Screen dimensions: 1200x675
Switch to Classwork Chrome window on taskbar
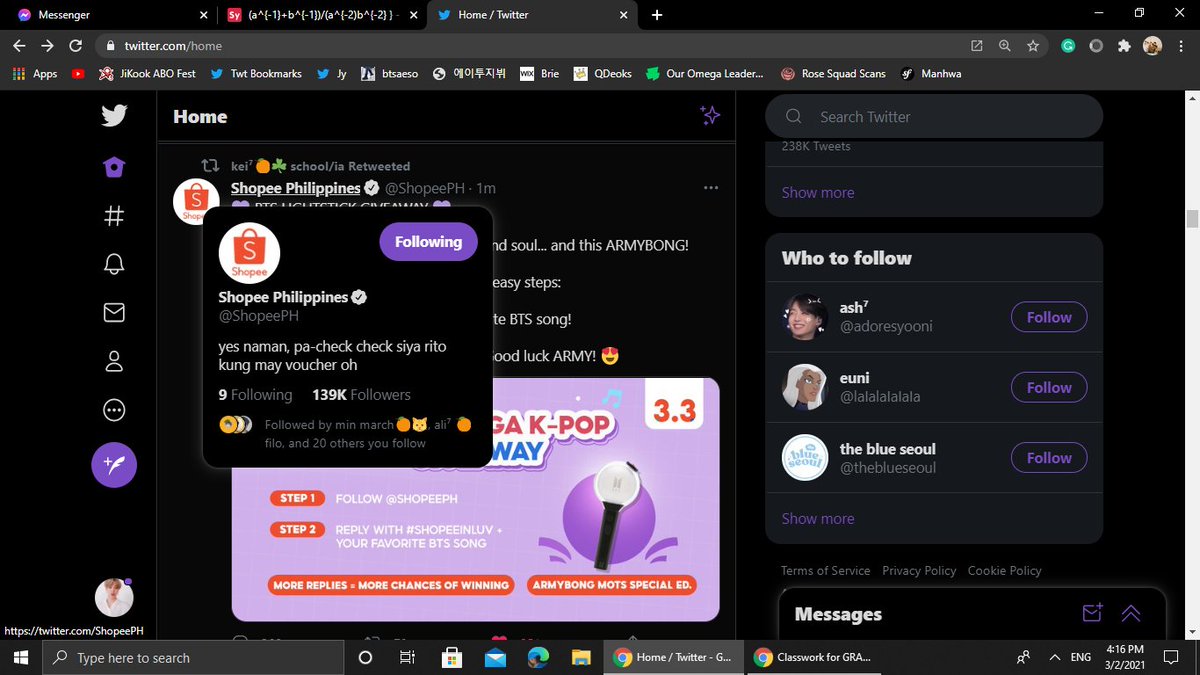[x=814, y=657]
